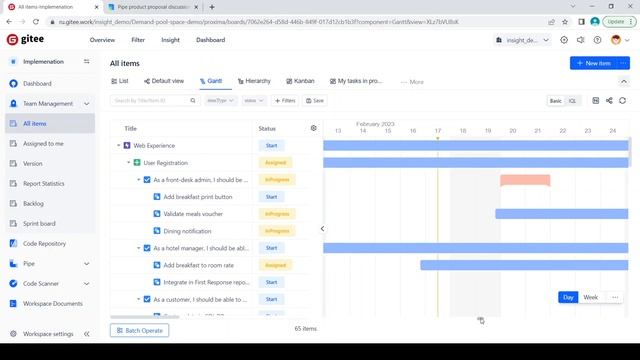The width and height of the screenshot is (640, 360).
Task: Open the insight_de workspace dropdown
Action: click(522, 40)
